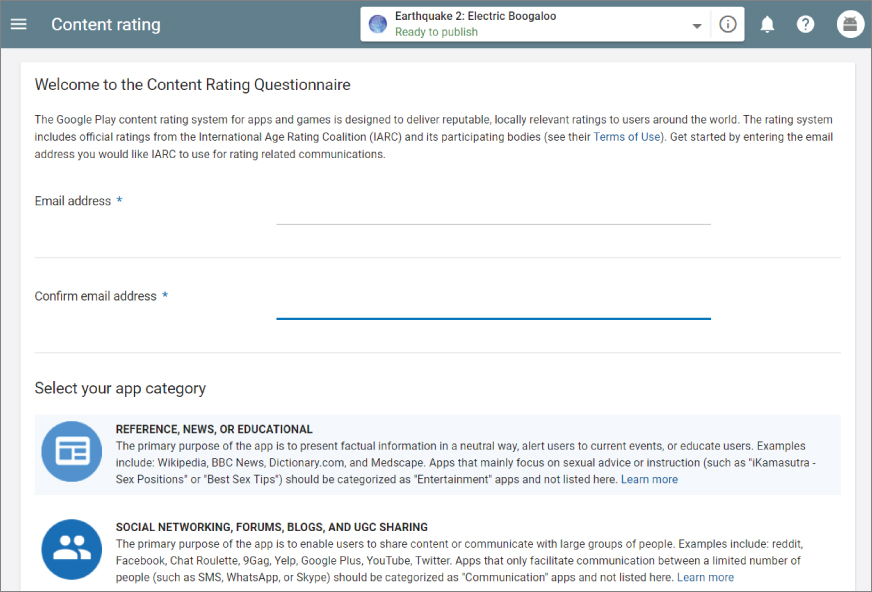
Task: Open the hamburger navigation menu
Action: pos(18,24)
